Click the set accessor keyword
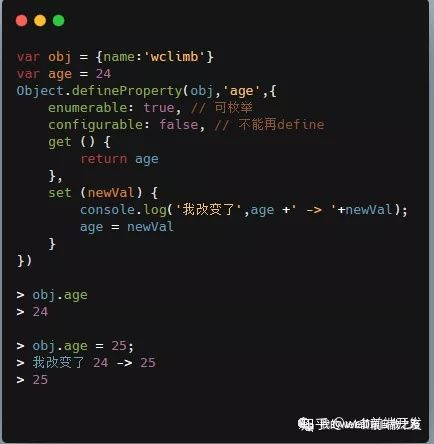Screen dimensions: 434x444 [x=60, y=193]
